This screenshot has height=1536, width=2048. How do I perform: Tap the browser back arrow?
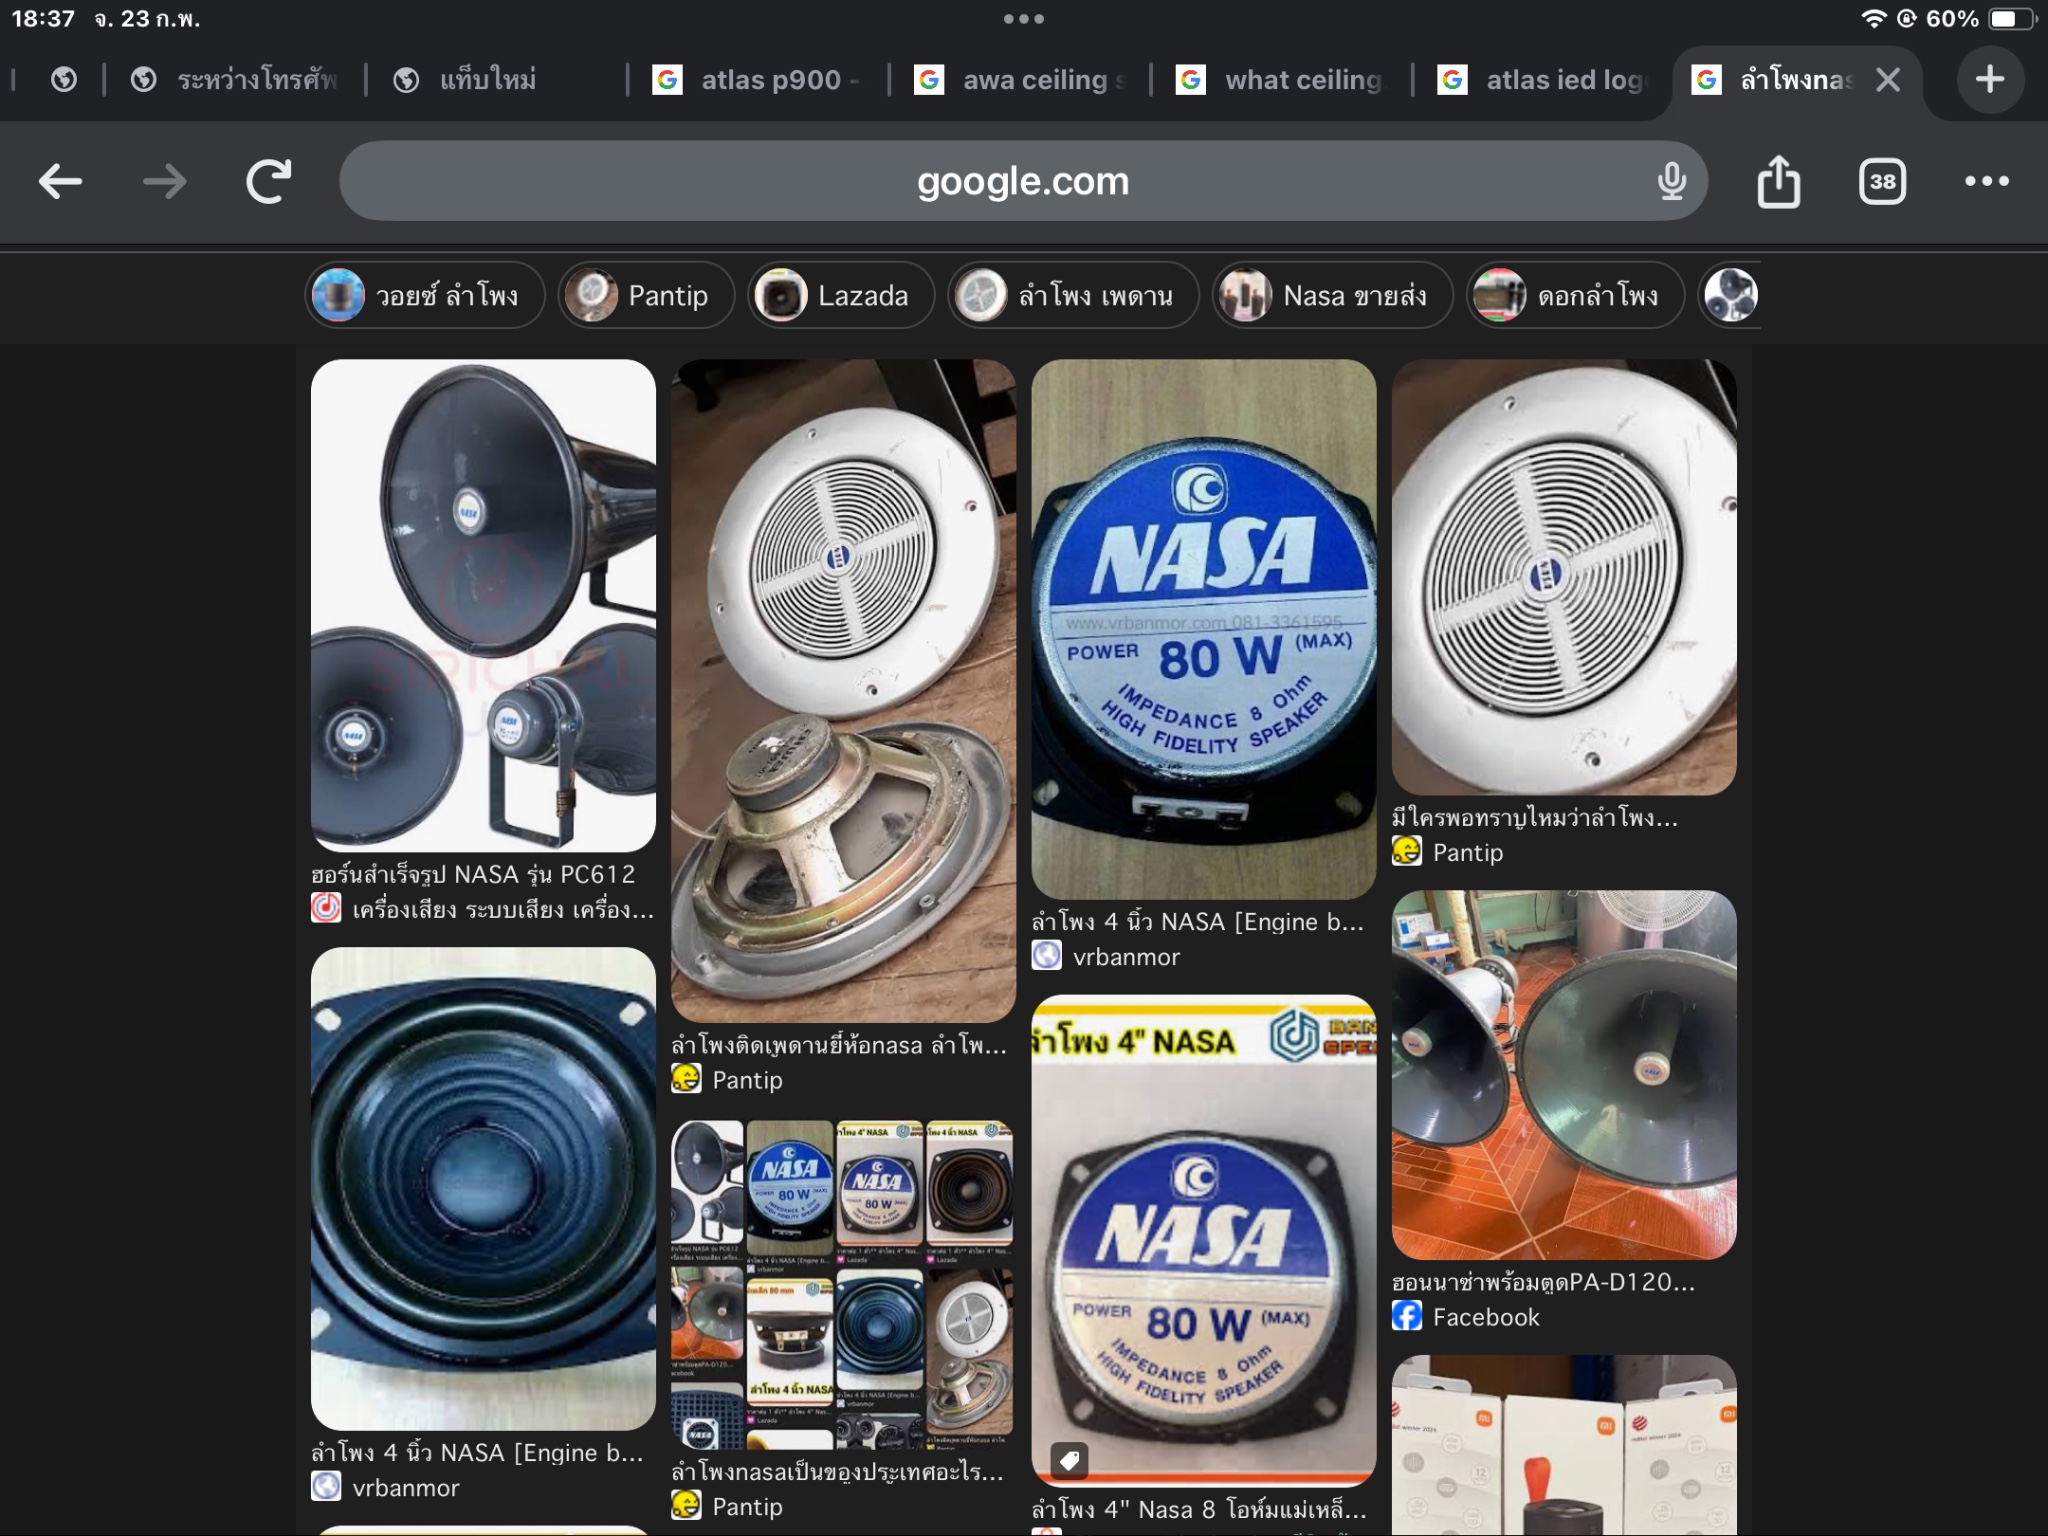click(x=60, y=181)
